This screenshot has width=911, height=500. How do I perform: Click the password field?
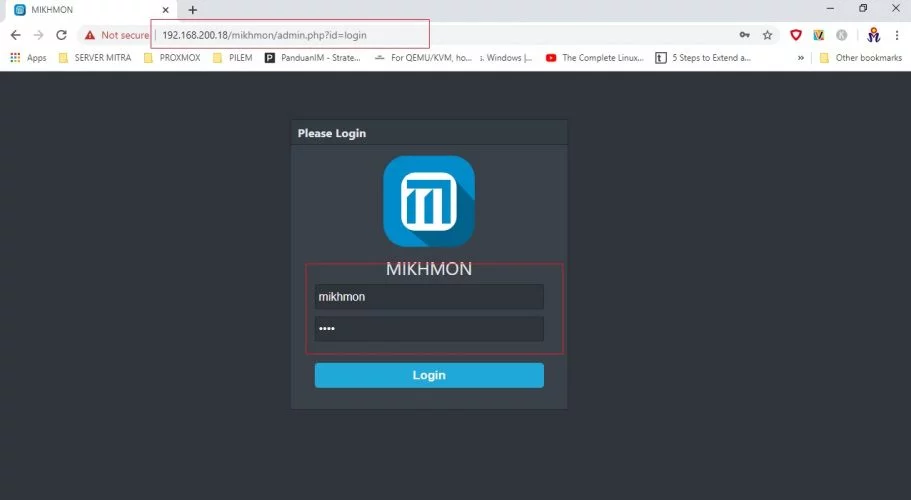(x=429, y=329)
